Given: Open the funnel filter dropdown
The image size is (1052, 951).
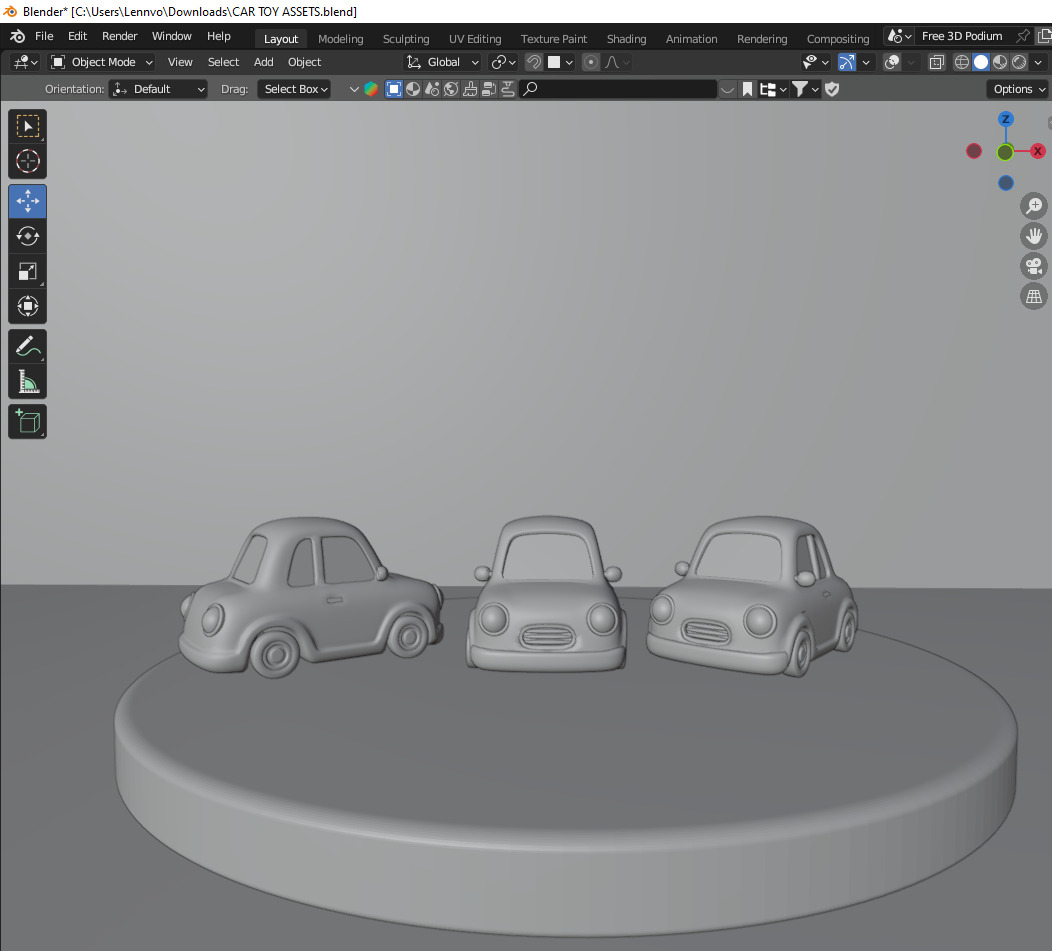Looking at the screenshot, I should point(805,89).
